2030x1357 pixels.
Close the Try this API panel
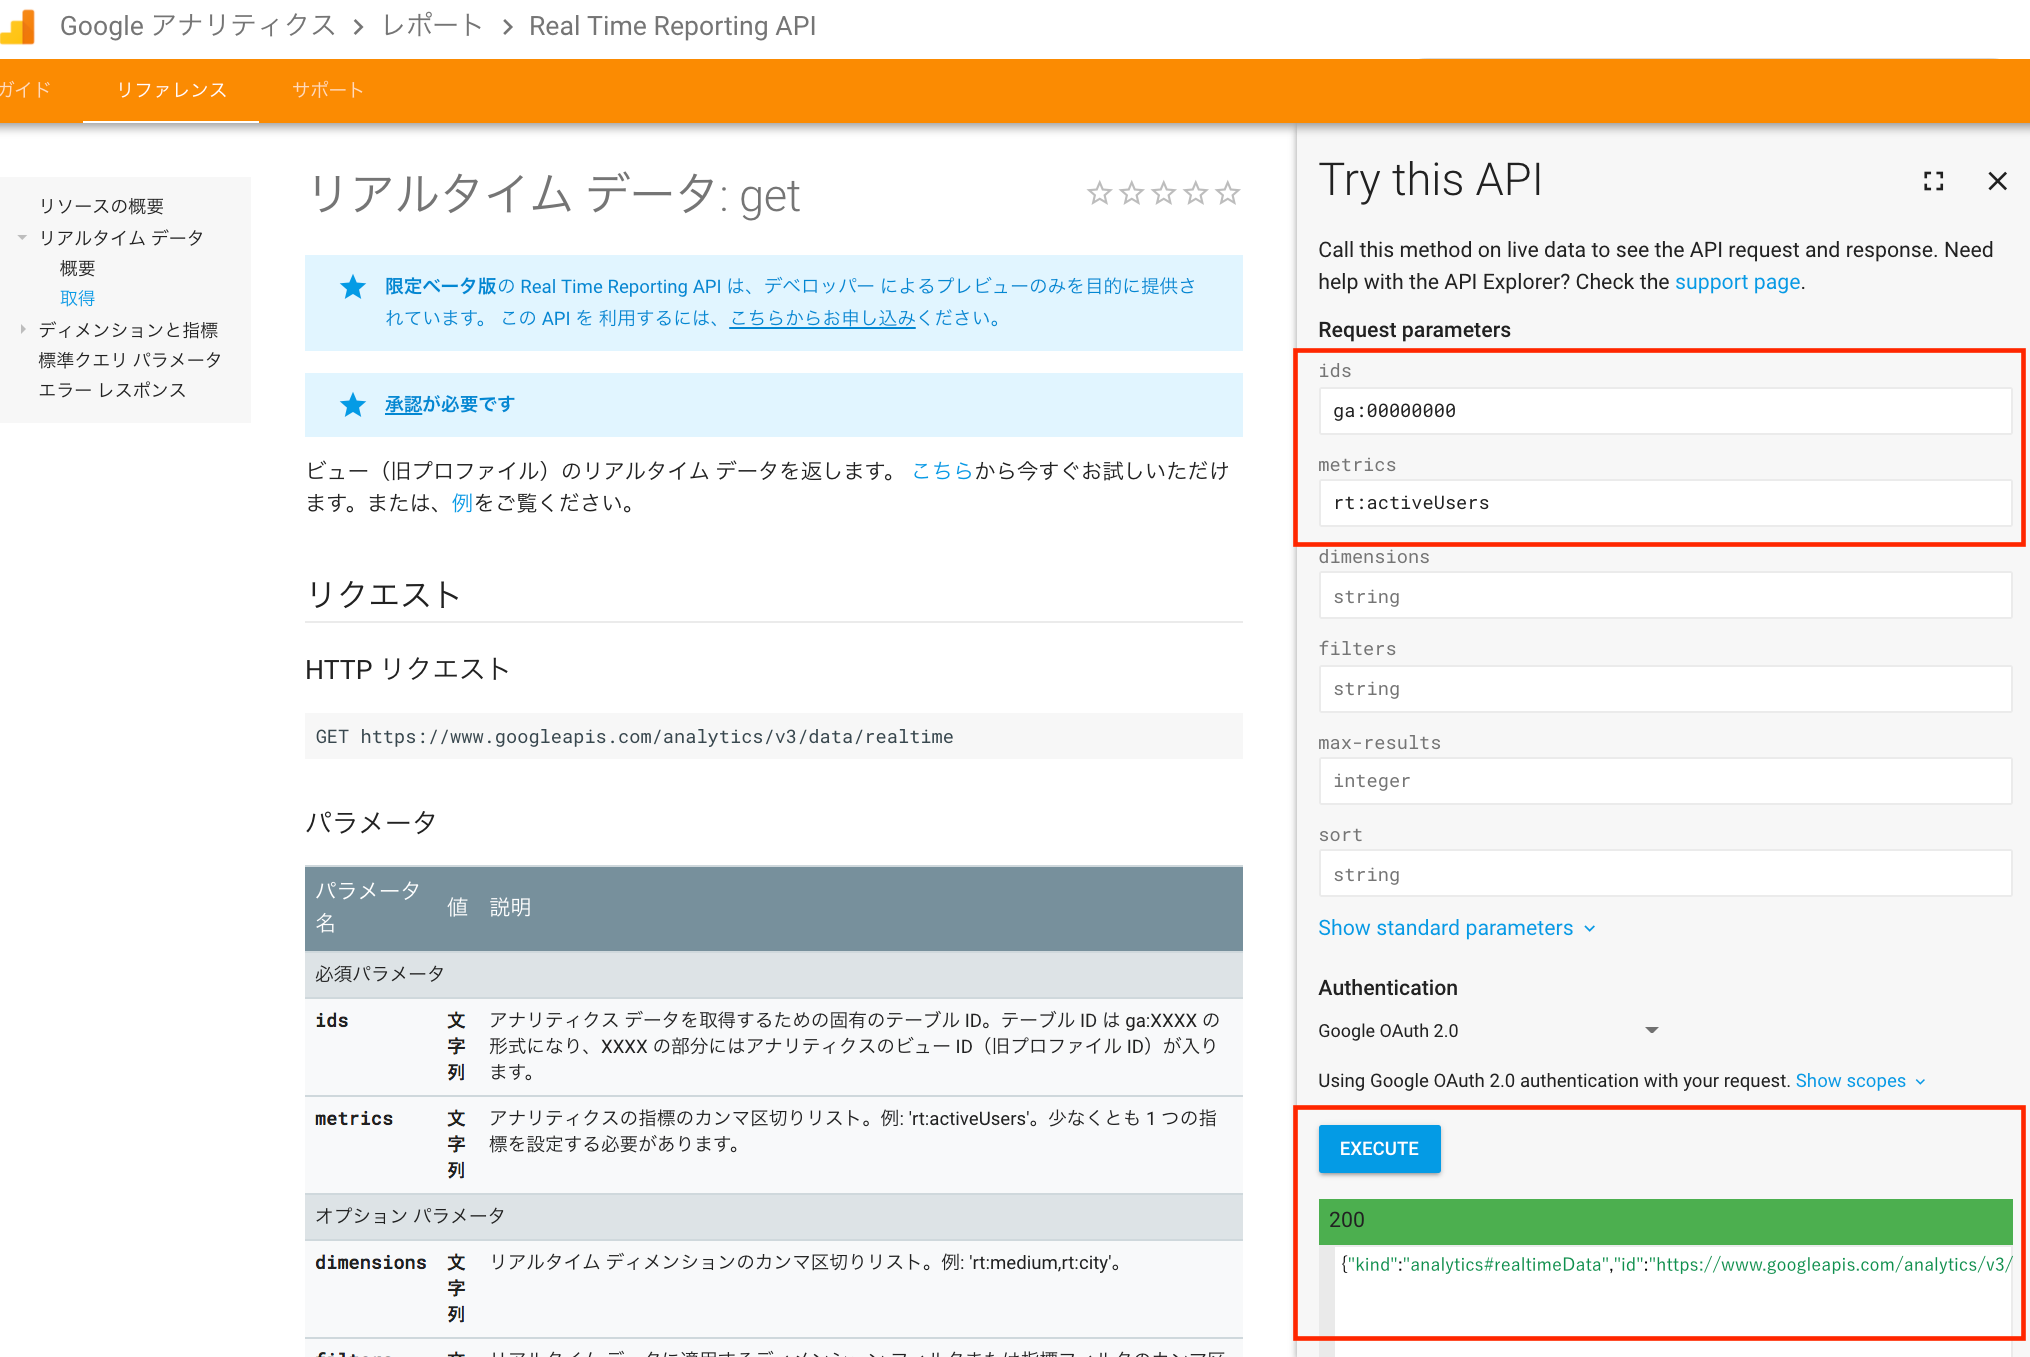point(1997,181)
